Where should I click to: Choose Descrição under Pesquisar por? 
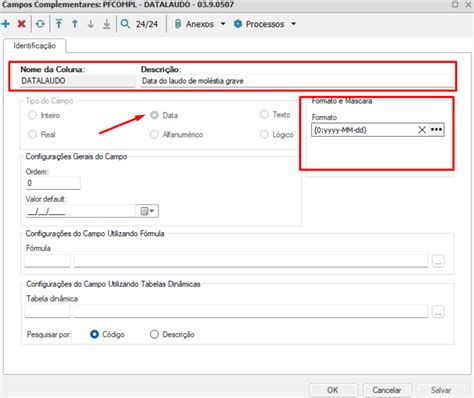click(154, 334)
